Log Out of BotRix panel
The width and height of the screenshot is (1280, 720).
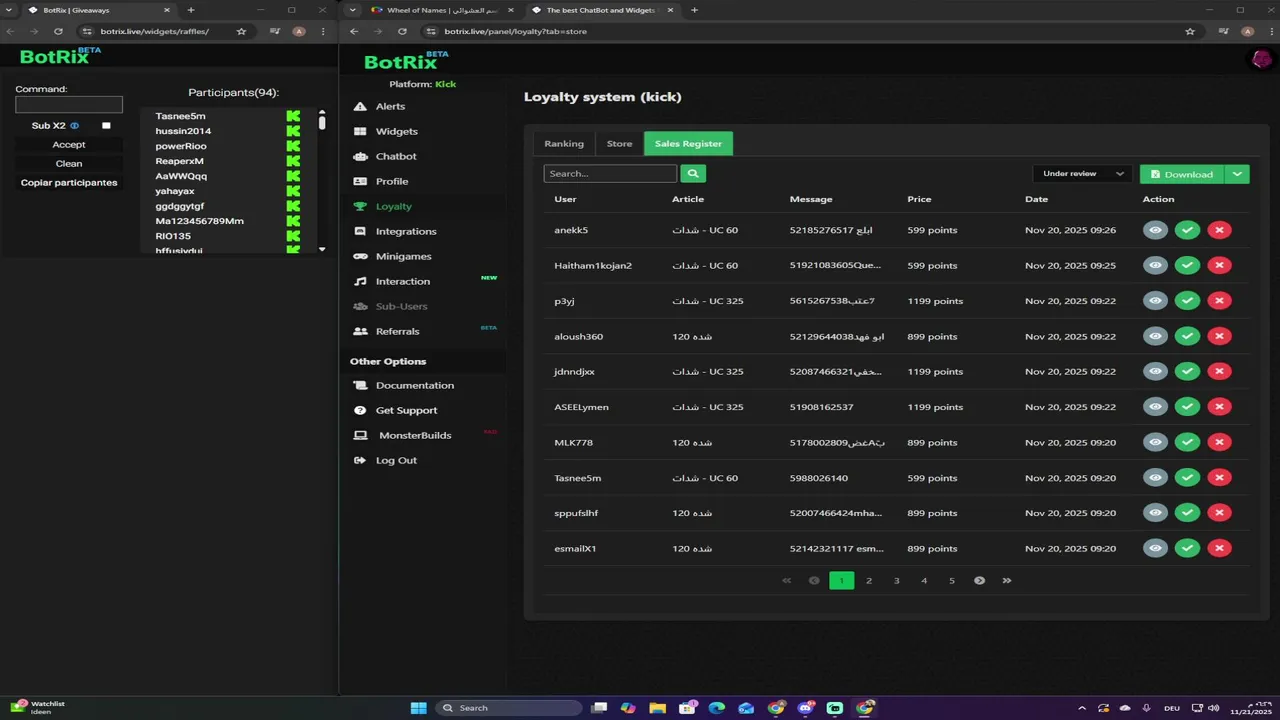click(x=396, y=460)
